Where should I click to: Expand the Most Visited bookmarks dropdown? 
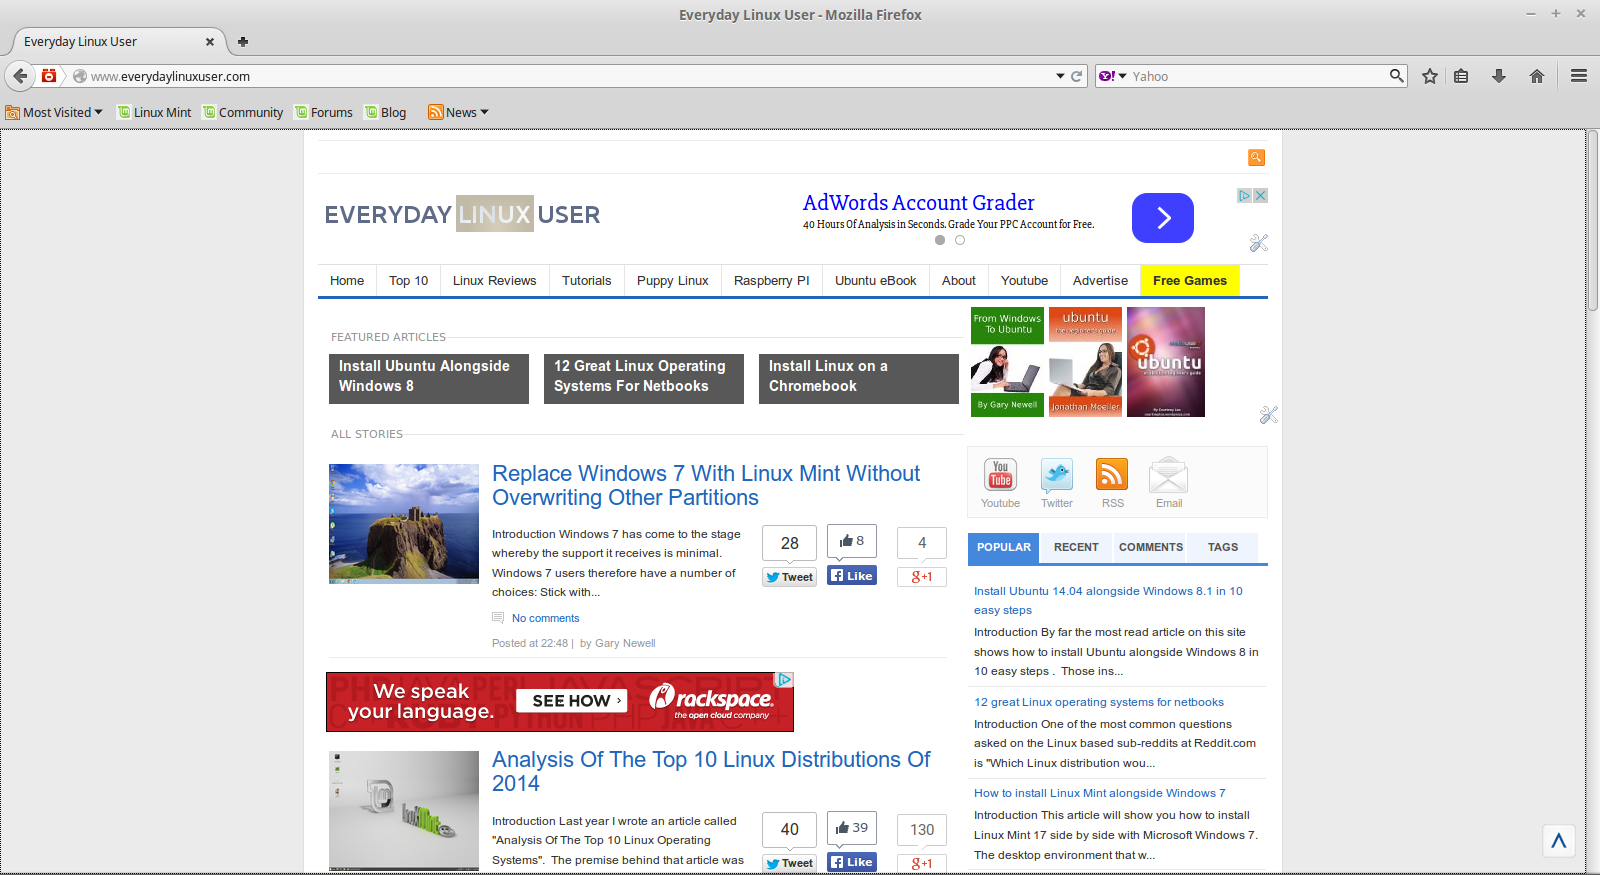pos(54,112)
